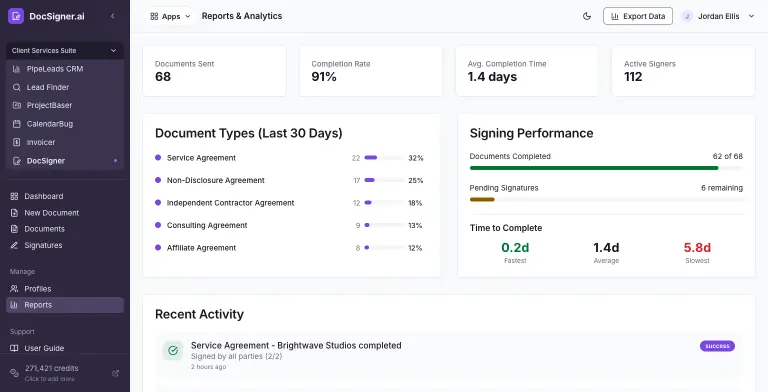Image resolution: width=768 pixels, height=392 pixels.
Task: Select DocSigner in the suite list
Action: (x=65, y=161)
